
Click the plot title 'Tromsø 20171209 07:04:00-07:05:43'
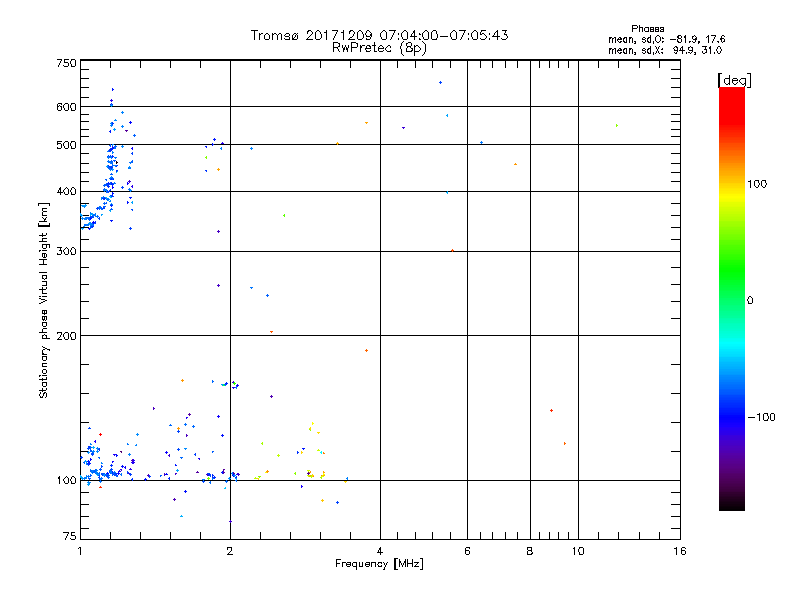379,35
